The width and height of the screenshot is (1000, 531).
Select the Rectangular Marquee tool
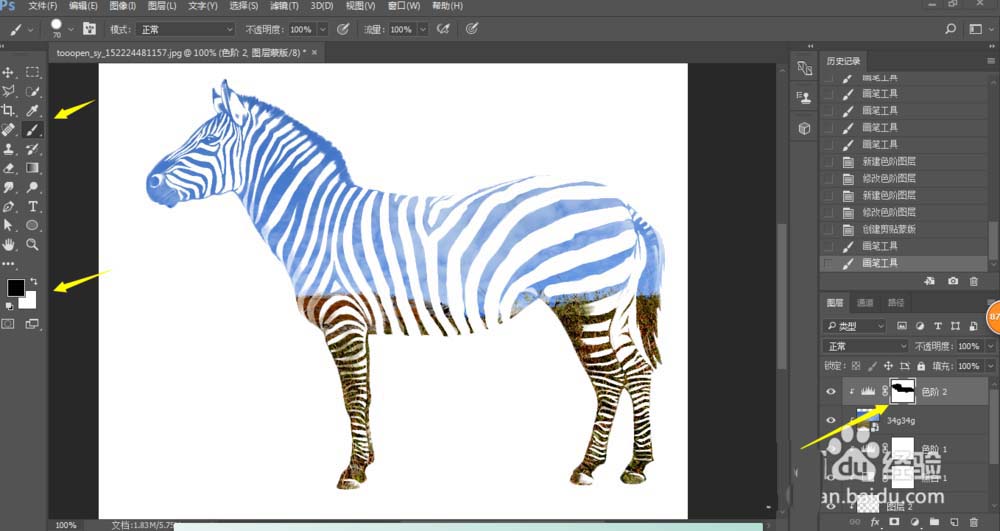33,72
